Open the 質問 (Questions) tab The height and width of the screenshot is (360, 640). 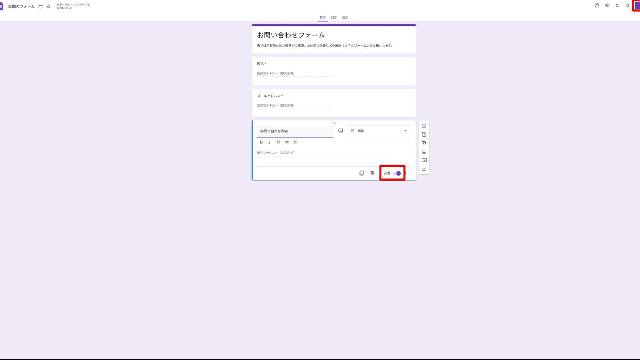pos(322,18)
